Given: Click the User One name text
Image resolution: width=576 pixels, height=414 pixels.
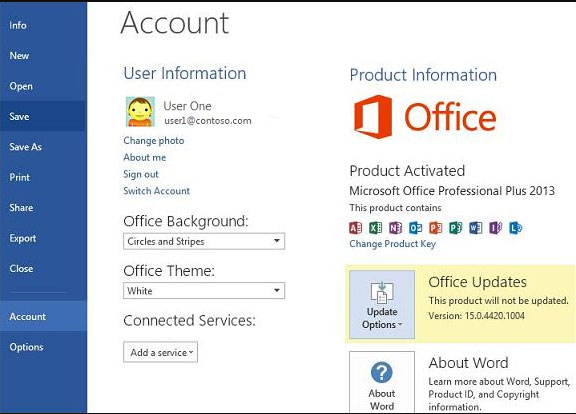Looking at the screenshot, I should click(187, 106).
